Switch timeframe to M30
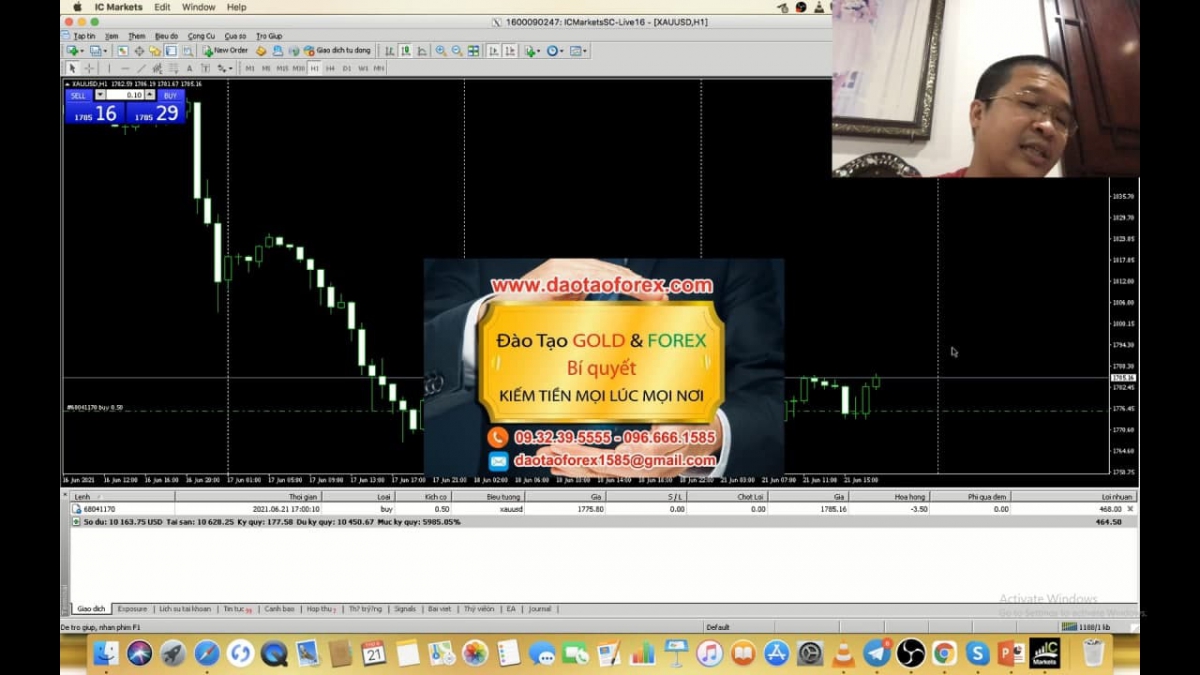This screenshot has width=1200, height=675. [298, 68]
